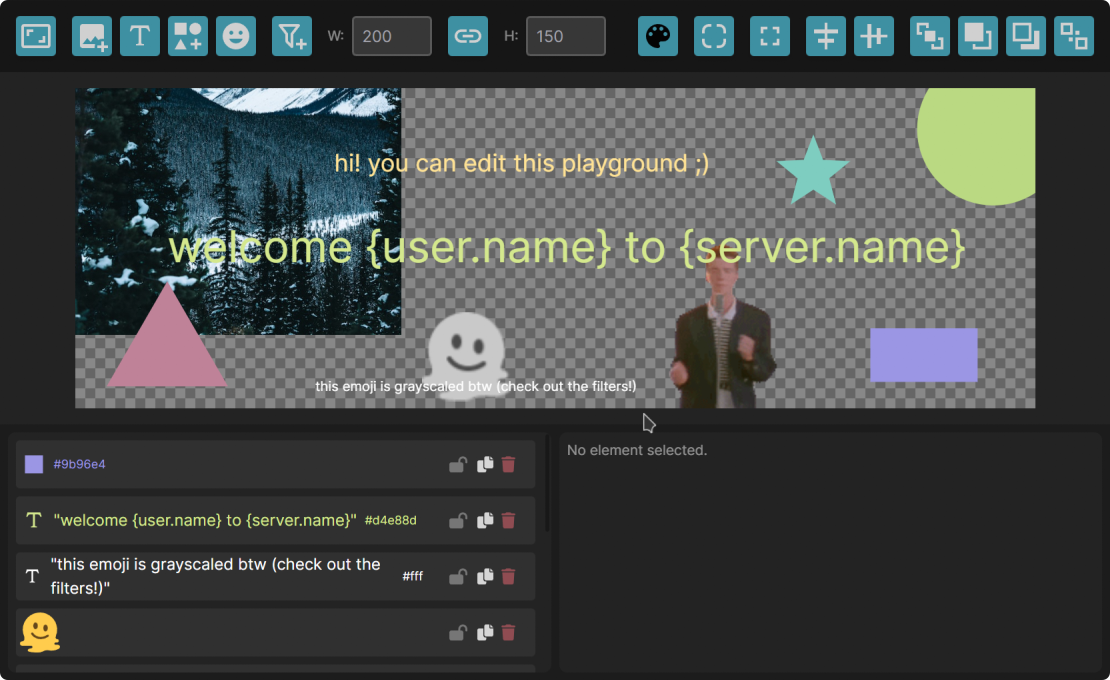
Task: Open the color palette tool
Action: [657, 36]
